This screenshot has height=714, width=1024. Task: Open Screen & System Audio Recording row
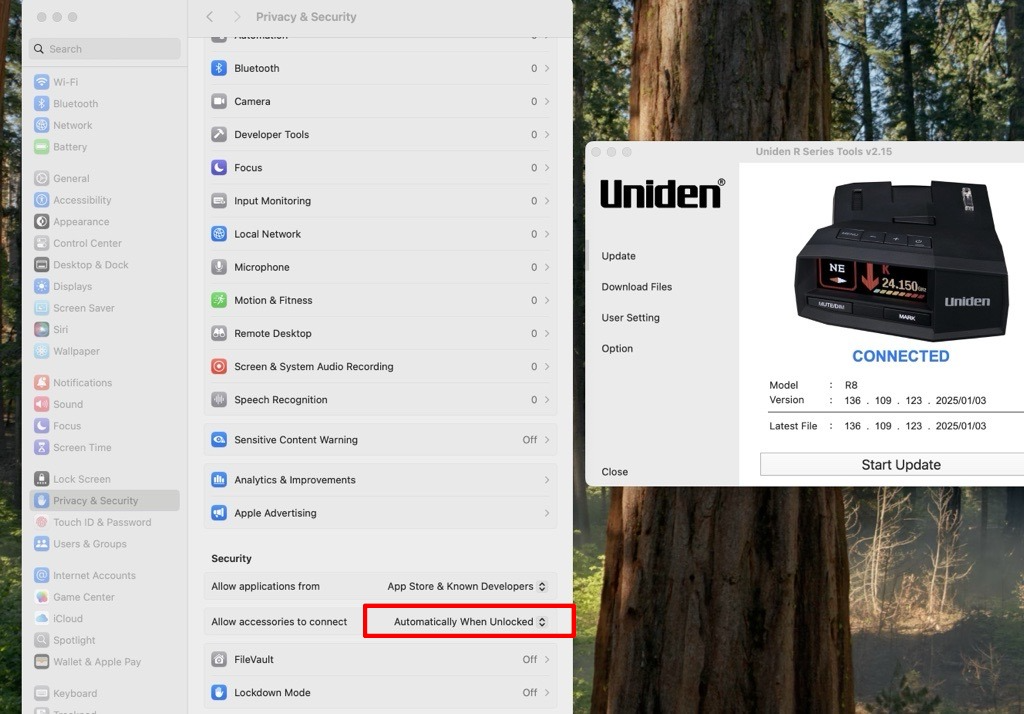click(381, 366)
